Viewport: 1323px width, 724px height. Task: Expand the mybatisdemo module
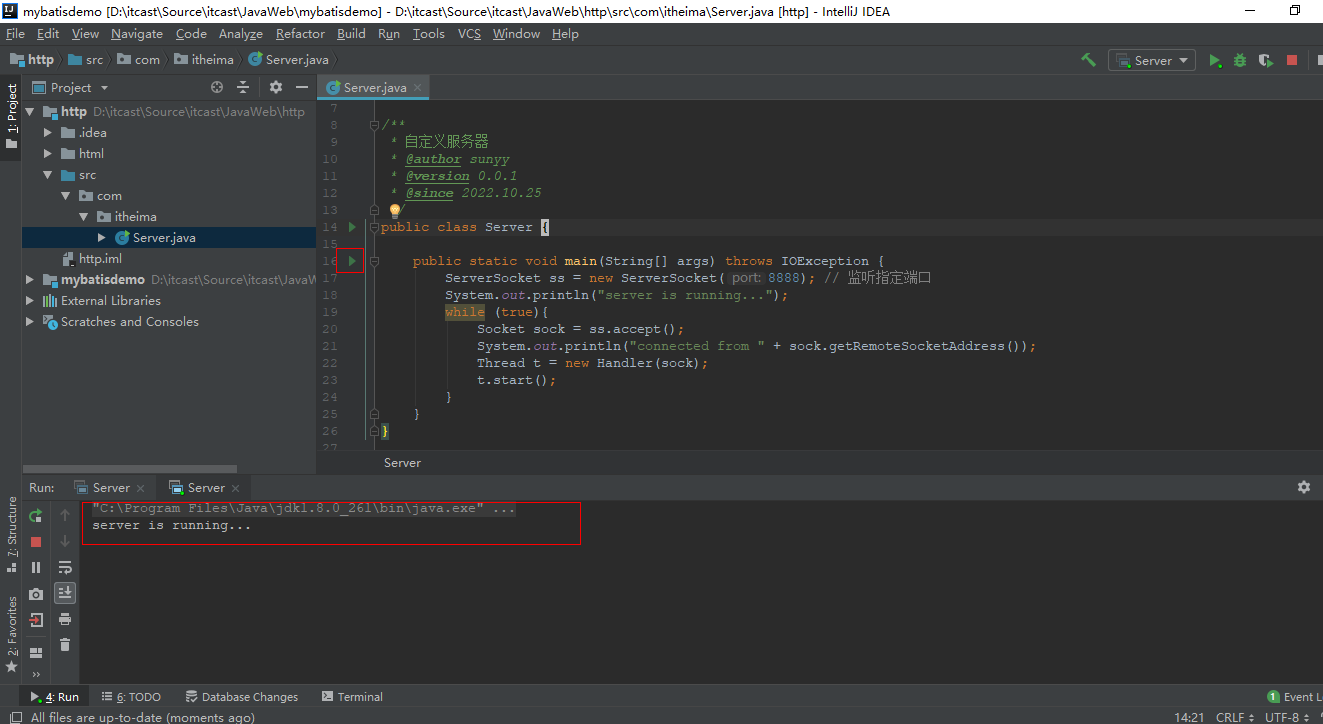(30, 280)
